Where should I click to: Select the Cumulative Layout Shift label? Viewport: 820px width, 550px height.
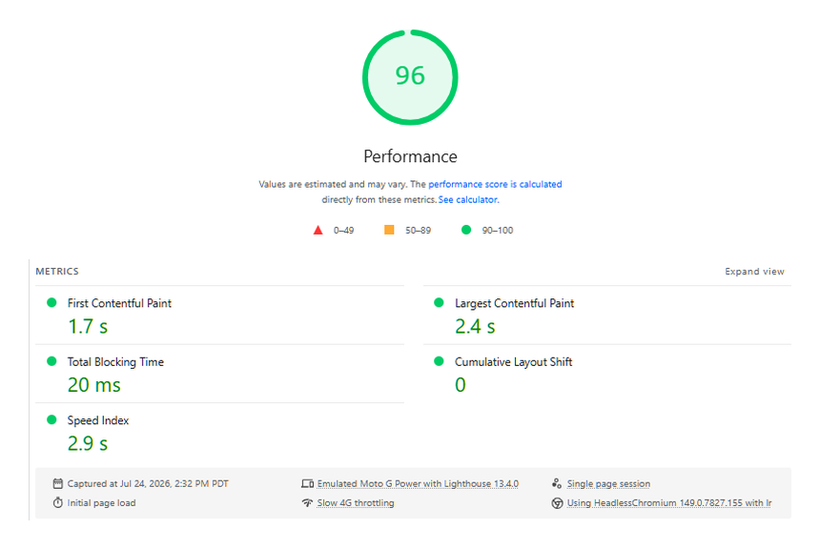(513, 362)
